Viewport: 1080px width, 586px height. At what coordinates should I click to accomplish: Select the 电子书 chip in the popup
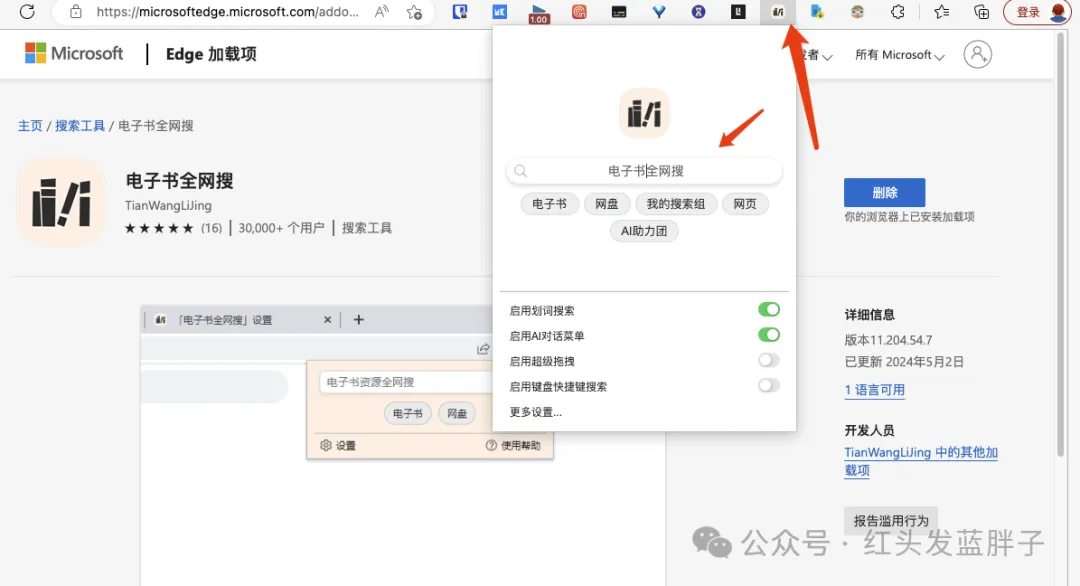click(549, 204)
